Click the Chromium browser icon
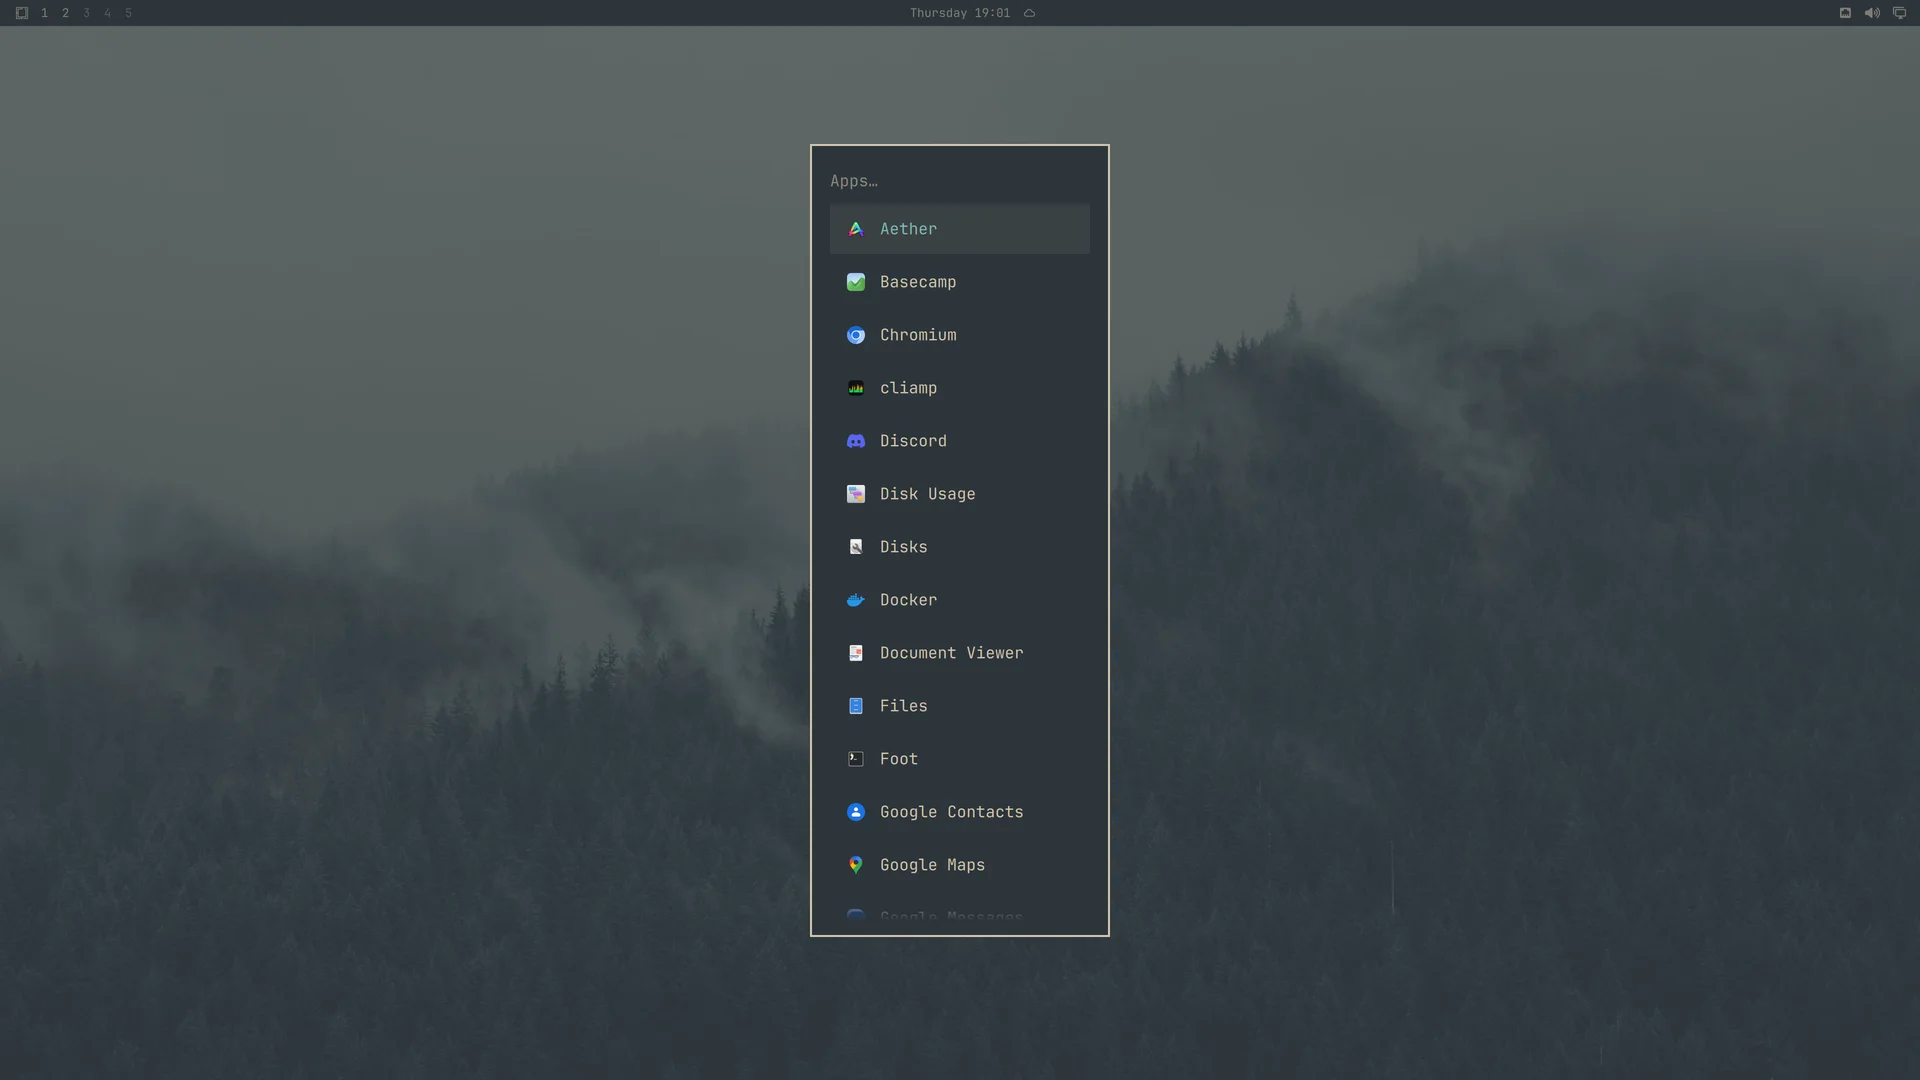 856,335
